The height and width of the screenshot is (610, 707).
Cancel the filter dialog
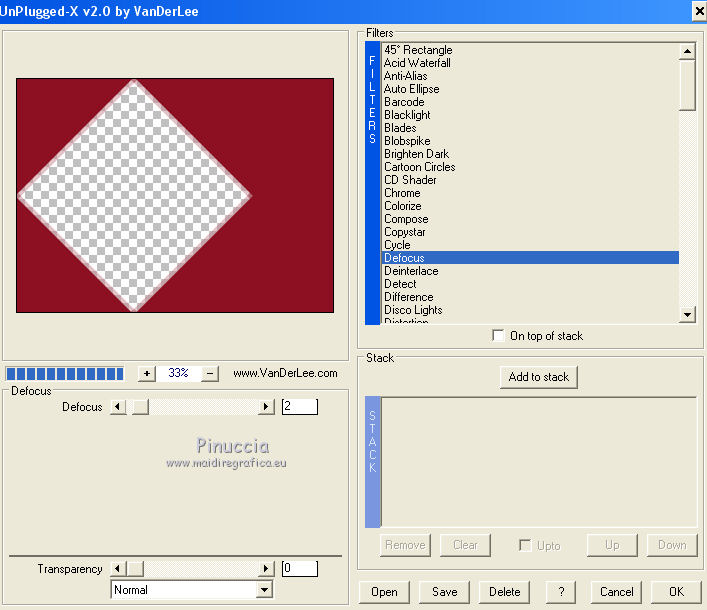click(616, 592)
